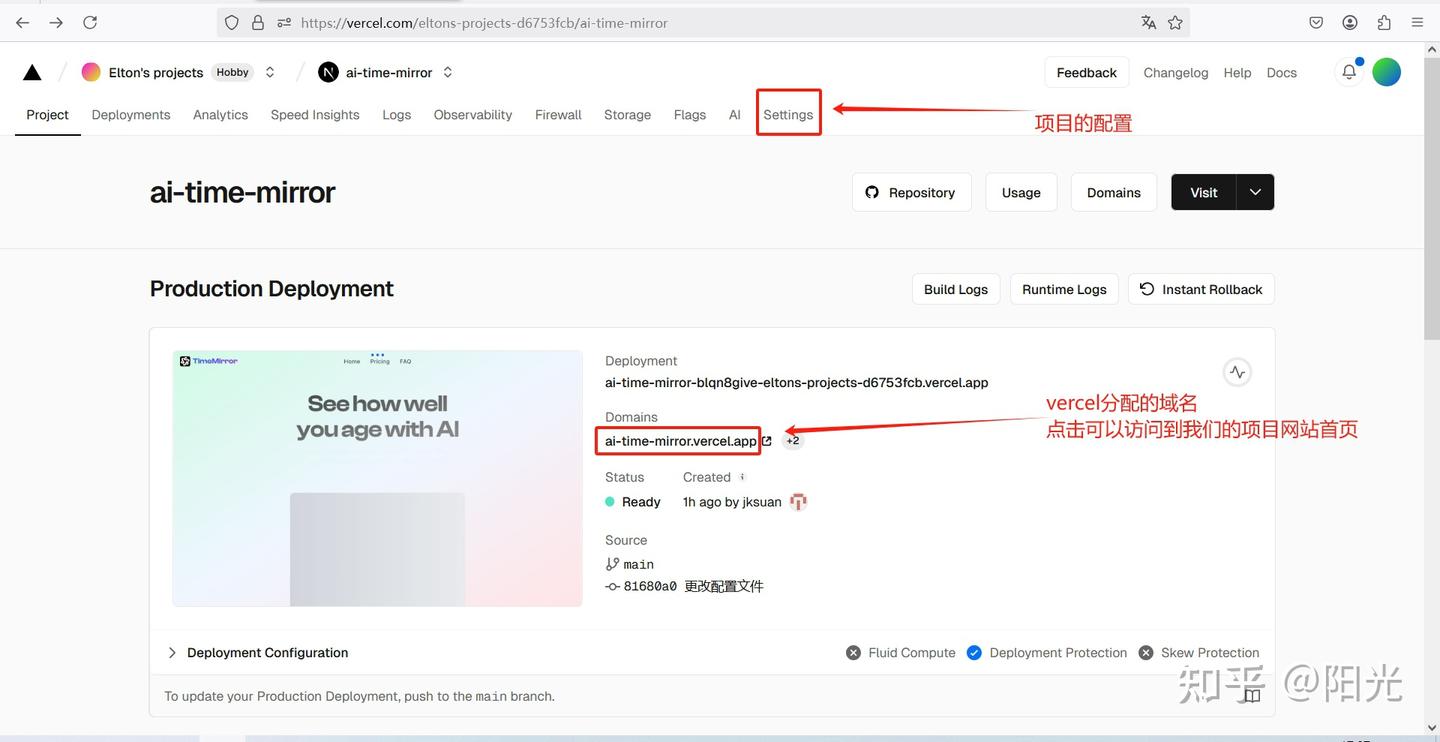Open the Visit dropdown arrow

click(x=1255, y=192)
